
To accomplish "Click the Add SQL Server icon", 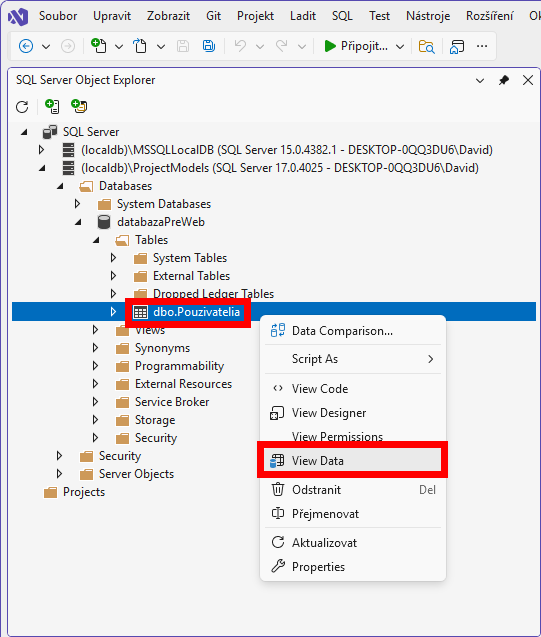I will [x=52, y=106].
